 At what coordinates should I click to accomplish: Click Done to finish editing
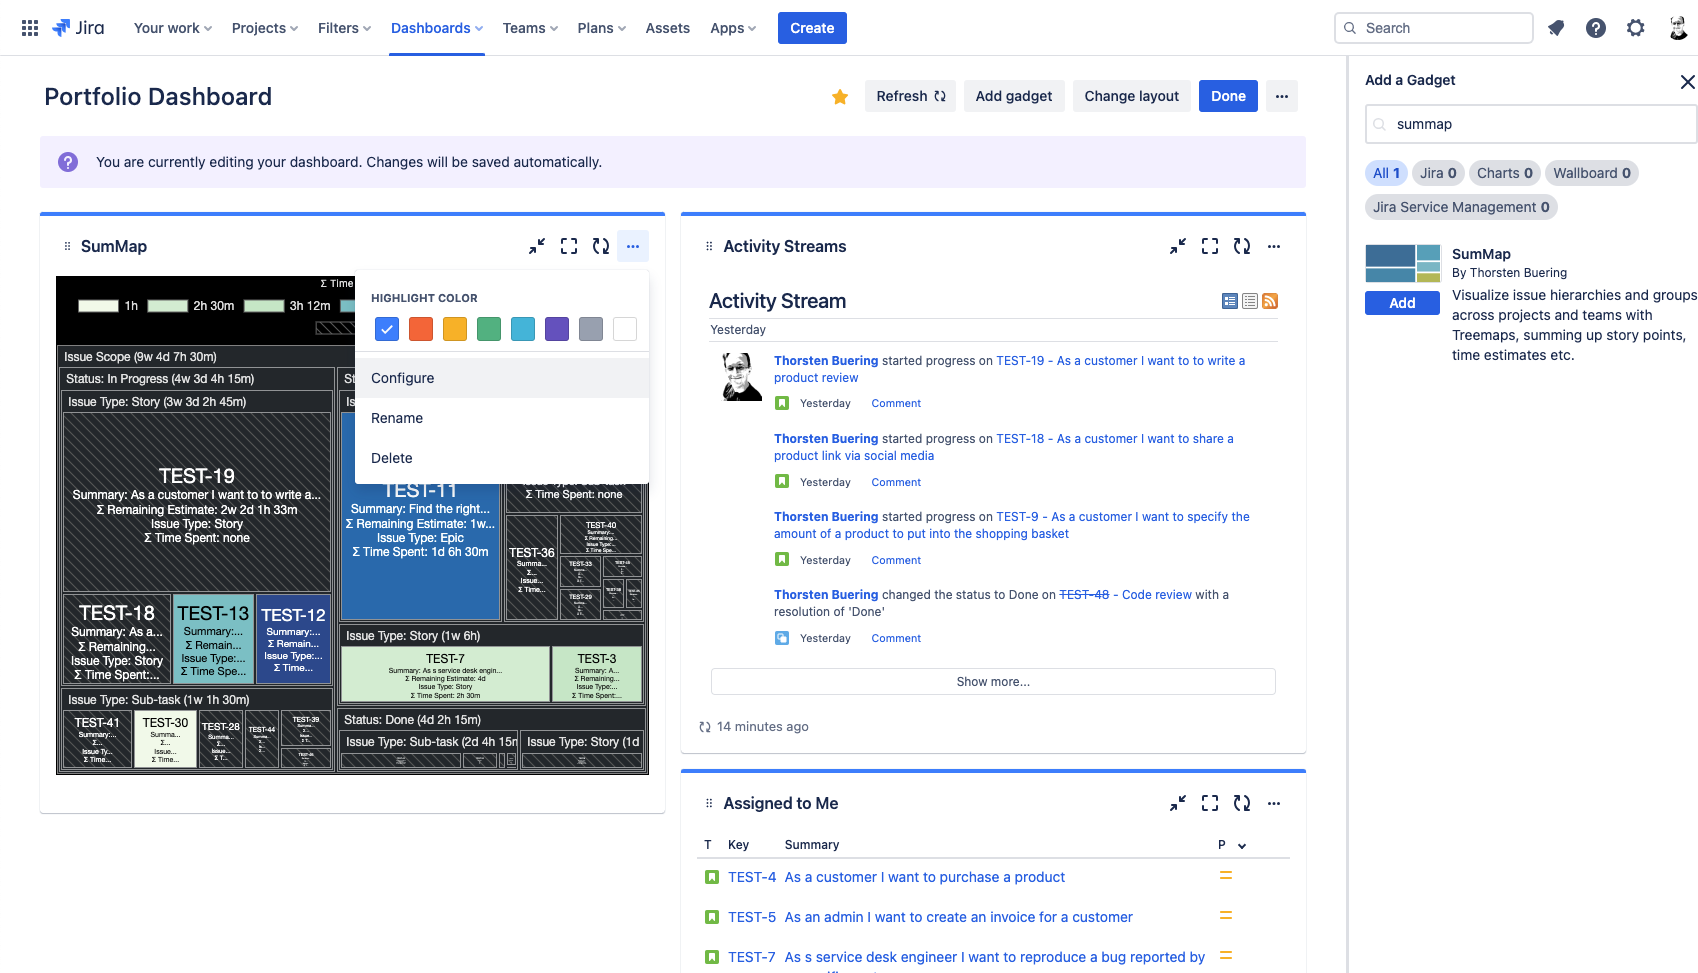[x=1228, y=96]
